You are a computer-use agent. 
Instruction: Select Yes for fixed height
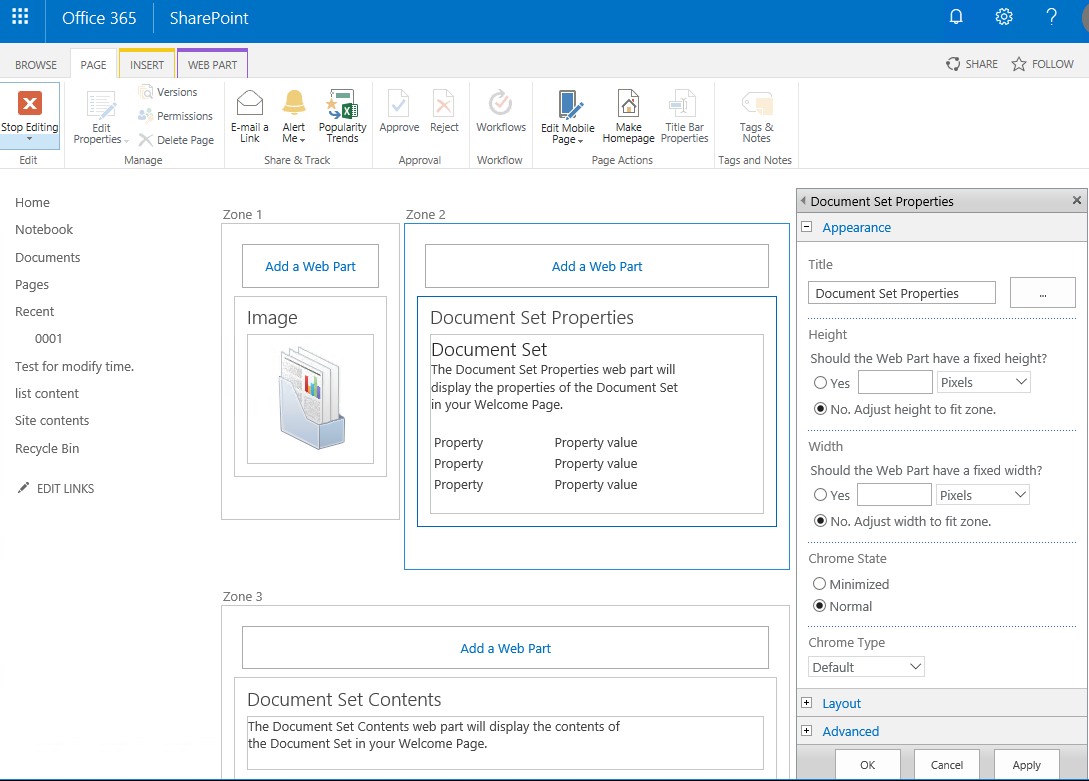820,383
